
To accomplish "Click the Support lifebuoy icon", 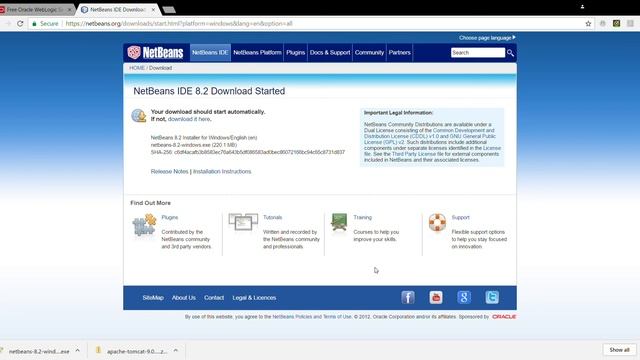I will pos(437,222).
